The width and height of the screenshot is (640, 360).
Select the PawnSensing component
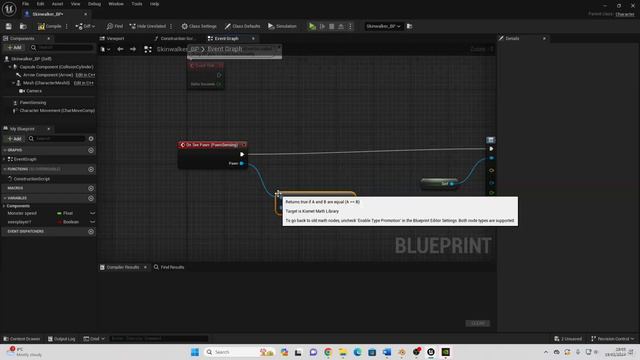[x=33, y=102]
